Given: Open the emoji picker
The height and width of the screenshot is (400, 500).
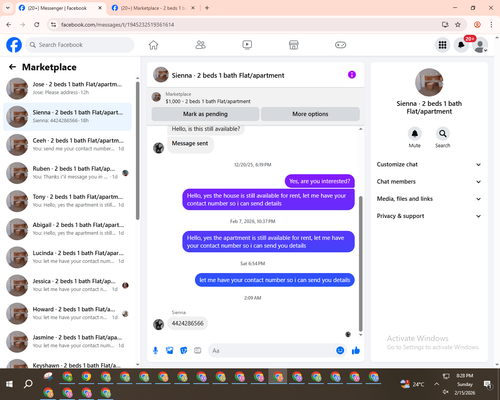Looking at the screenshot, I should tap(340, 350).
